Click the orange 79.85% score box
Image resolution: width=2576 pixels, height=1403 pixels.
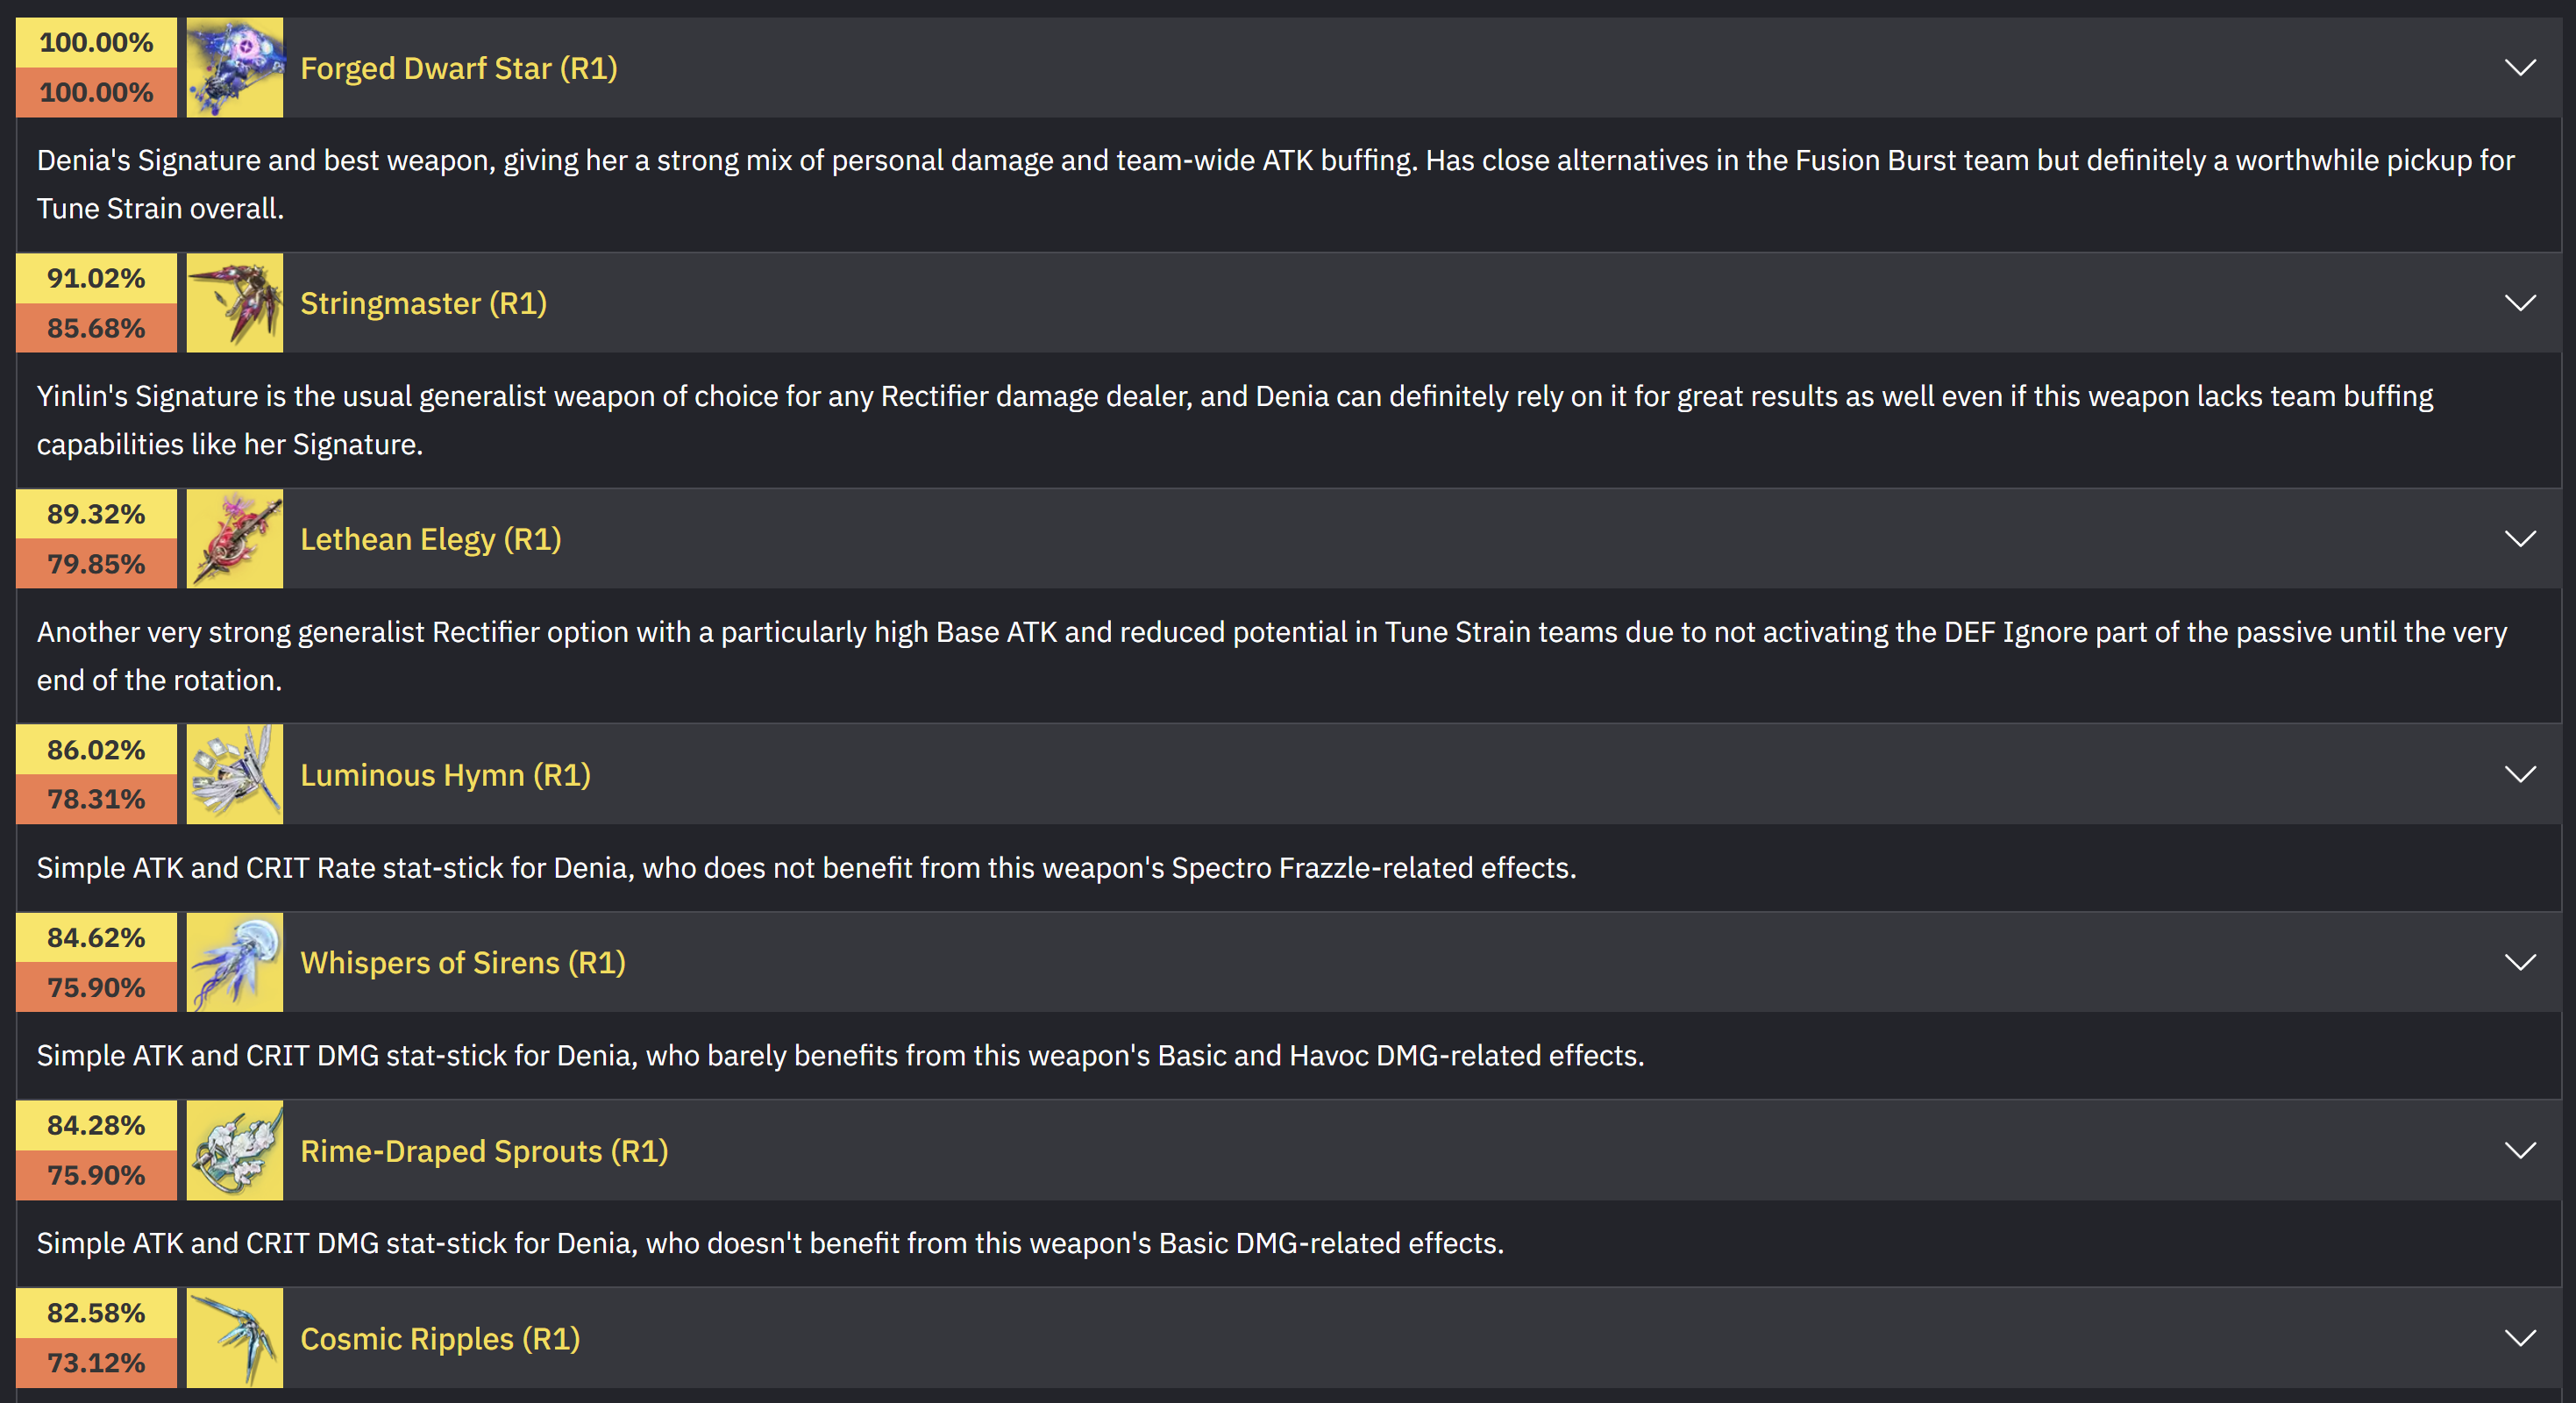96,564
